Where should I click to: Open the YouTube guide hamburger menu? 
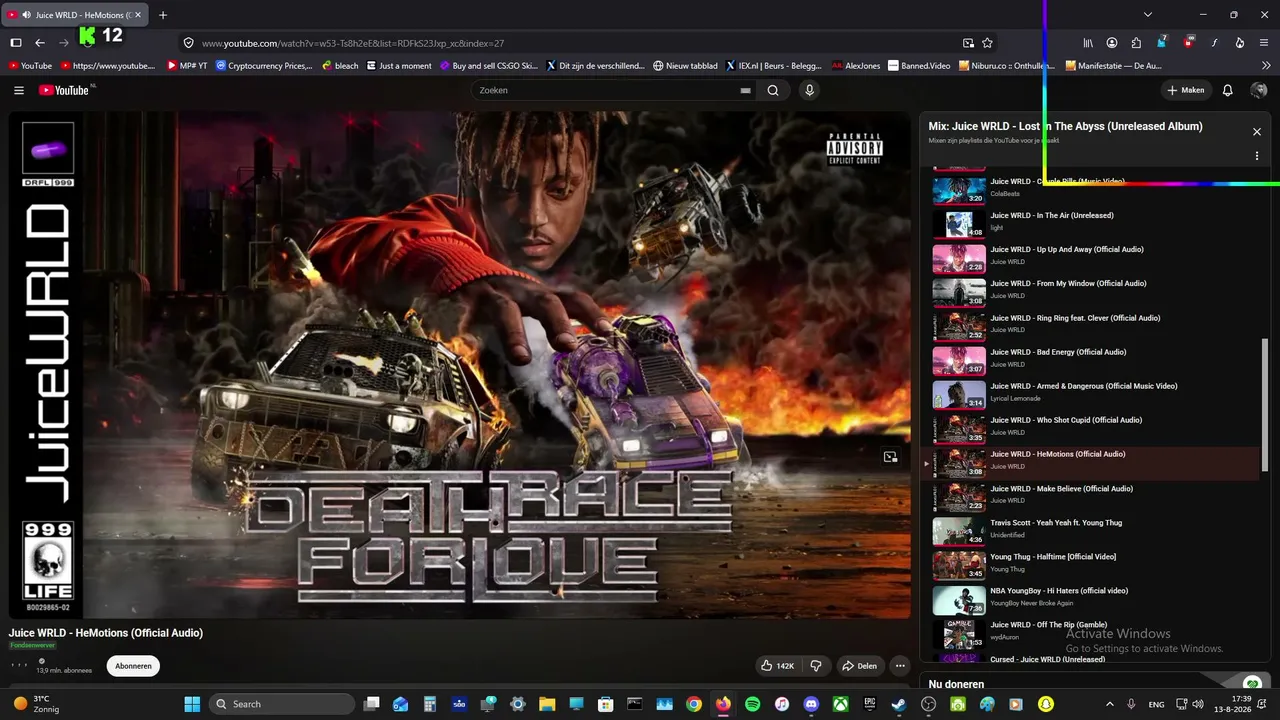(19, 90)
